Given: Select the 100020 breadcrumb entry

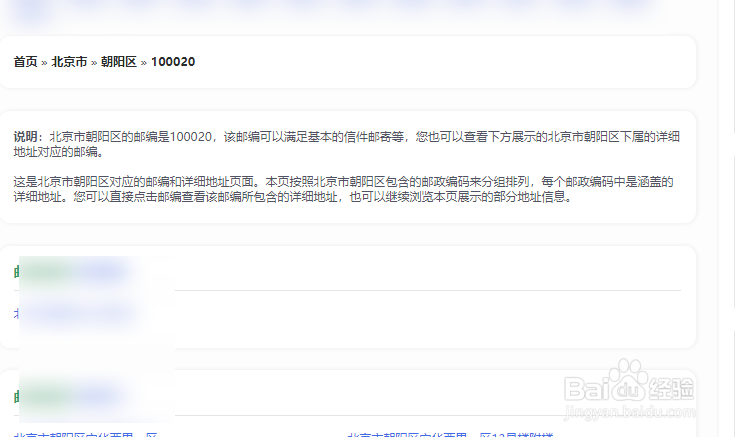Looking at the screenshot, I should click(x=173, y=62).
